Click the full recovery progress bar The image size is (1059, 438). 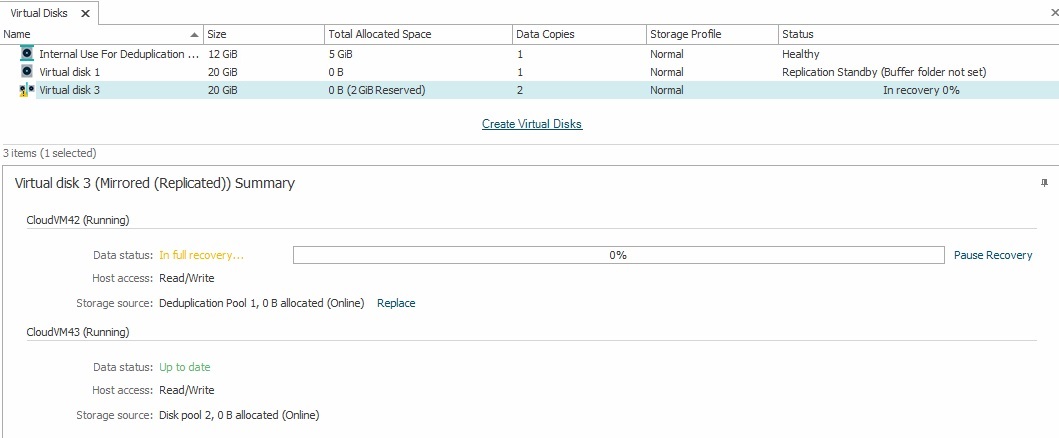618,255
